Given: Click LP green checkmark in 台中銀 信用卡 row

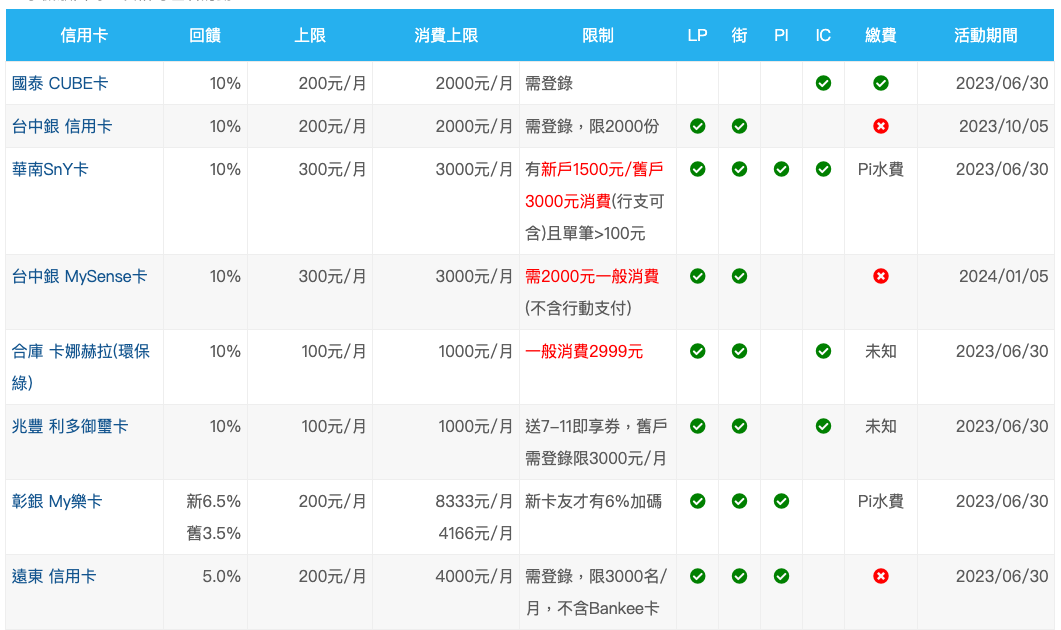Looking at the screenshot, I should tap(698, 127).
